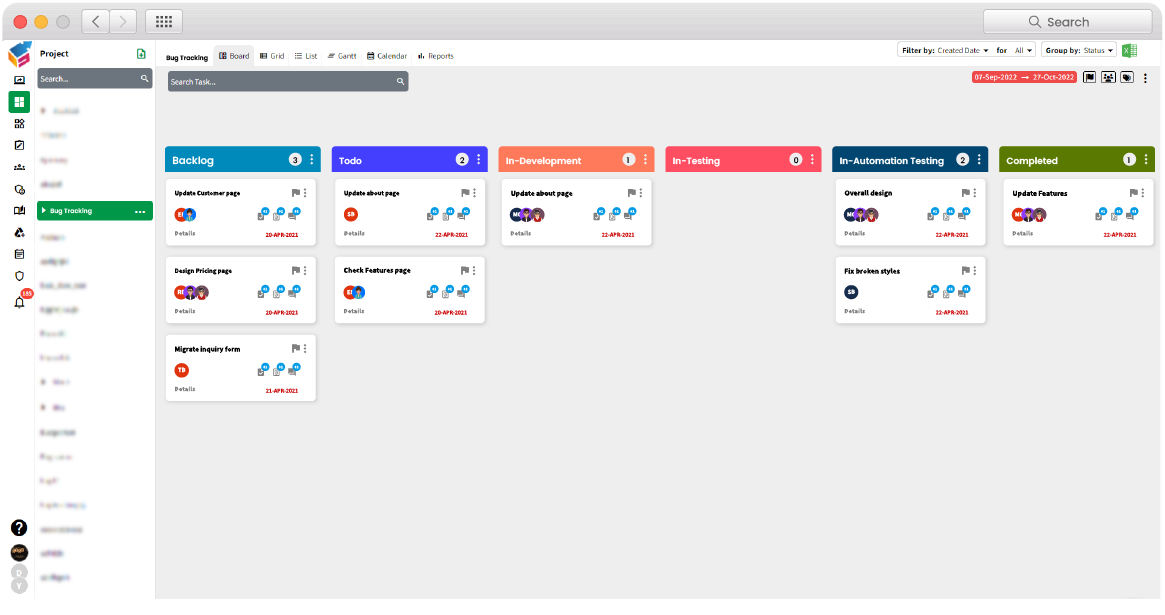Click the checklist icon on Fix broken styles
The width and height of the screenshot is (1165, 615).
(931, 292)
